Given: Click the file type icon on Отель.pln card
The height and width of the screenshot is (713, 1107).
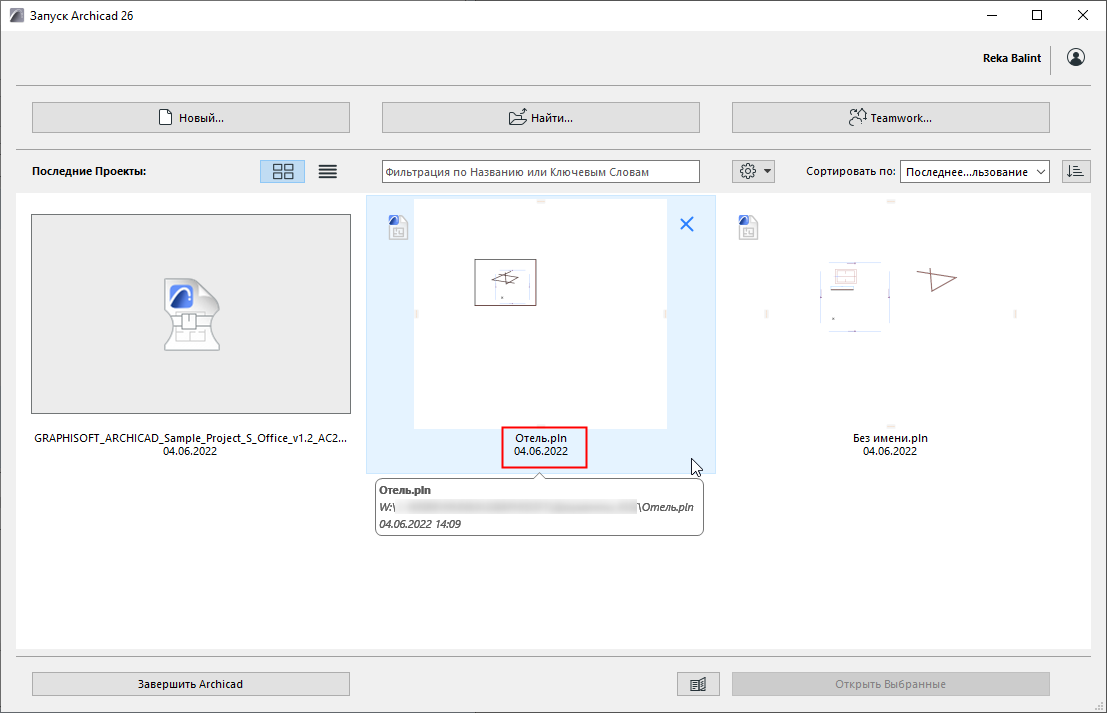Looking at the screenshot, I should coord(398,227).
